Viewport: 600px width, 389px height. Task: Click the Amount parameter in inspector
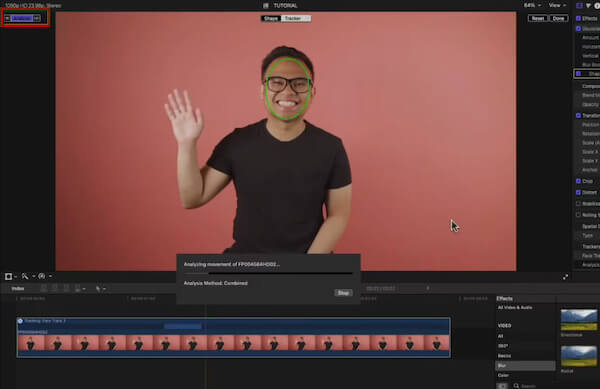(590, 37)
